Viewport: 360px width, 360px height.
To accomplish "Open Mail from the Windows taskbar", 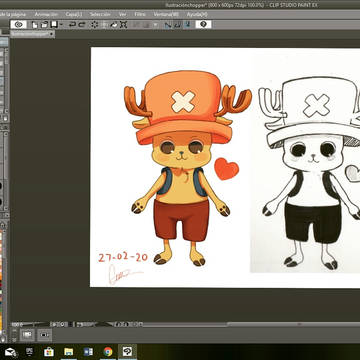I will tap(11, 352).
